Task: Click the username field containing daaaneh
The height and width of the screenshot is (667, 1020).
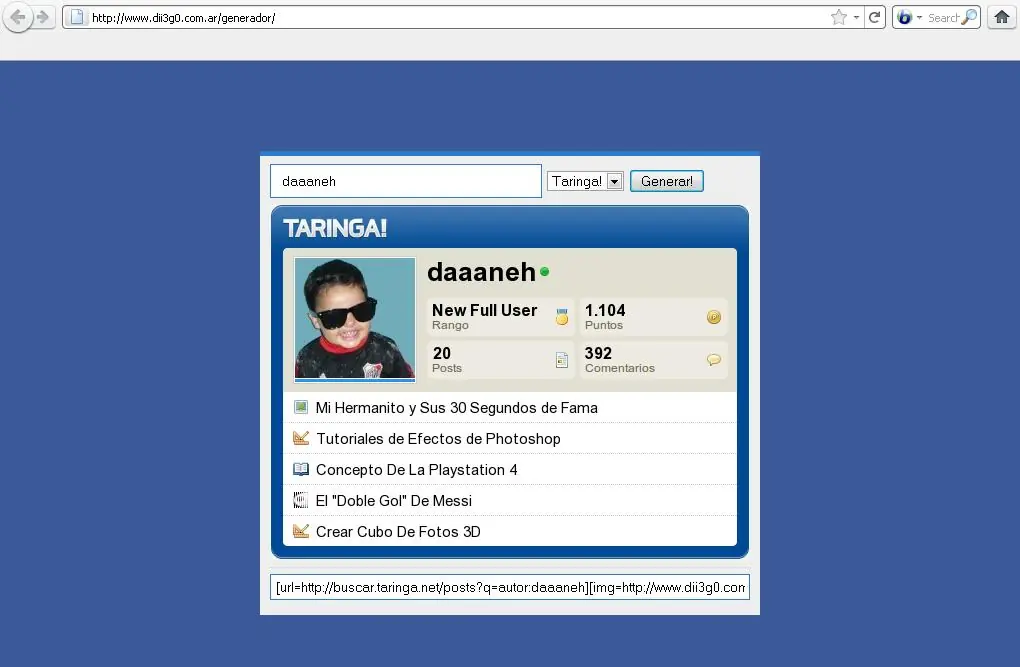Action: click(x=406, y=181)
